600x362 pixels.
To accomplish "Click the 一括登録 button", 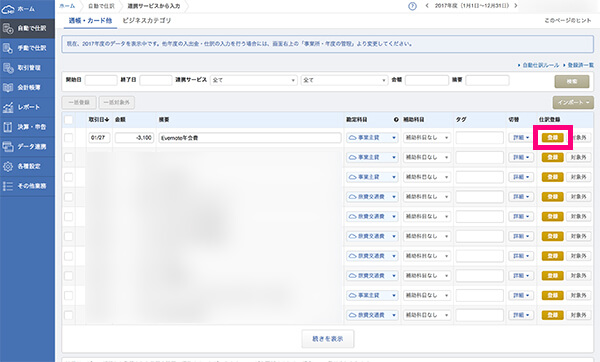I will (x=79, y=103).
